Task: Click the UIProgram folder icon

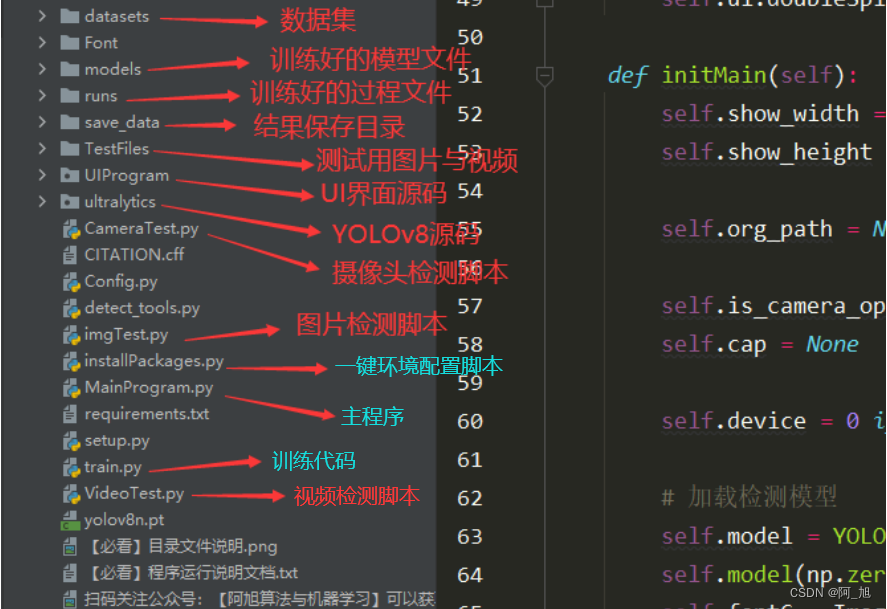Action: (72, 175)
